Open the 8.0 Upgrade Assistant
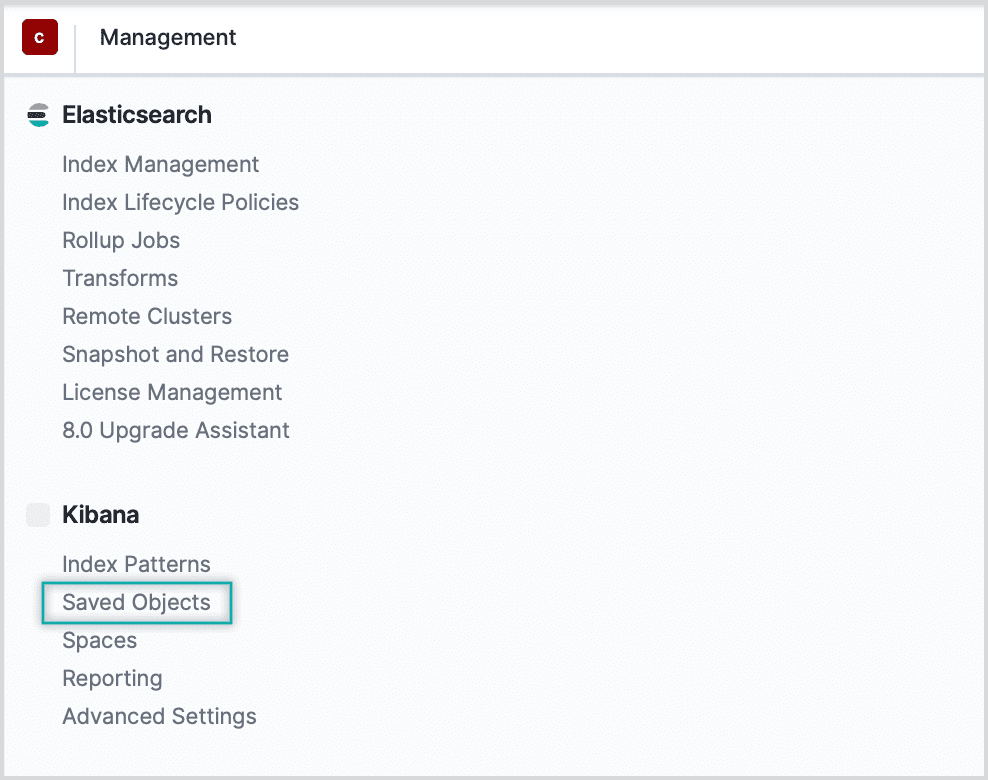This screenshot has height=780, width=988. point(176,430)
